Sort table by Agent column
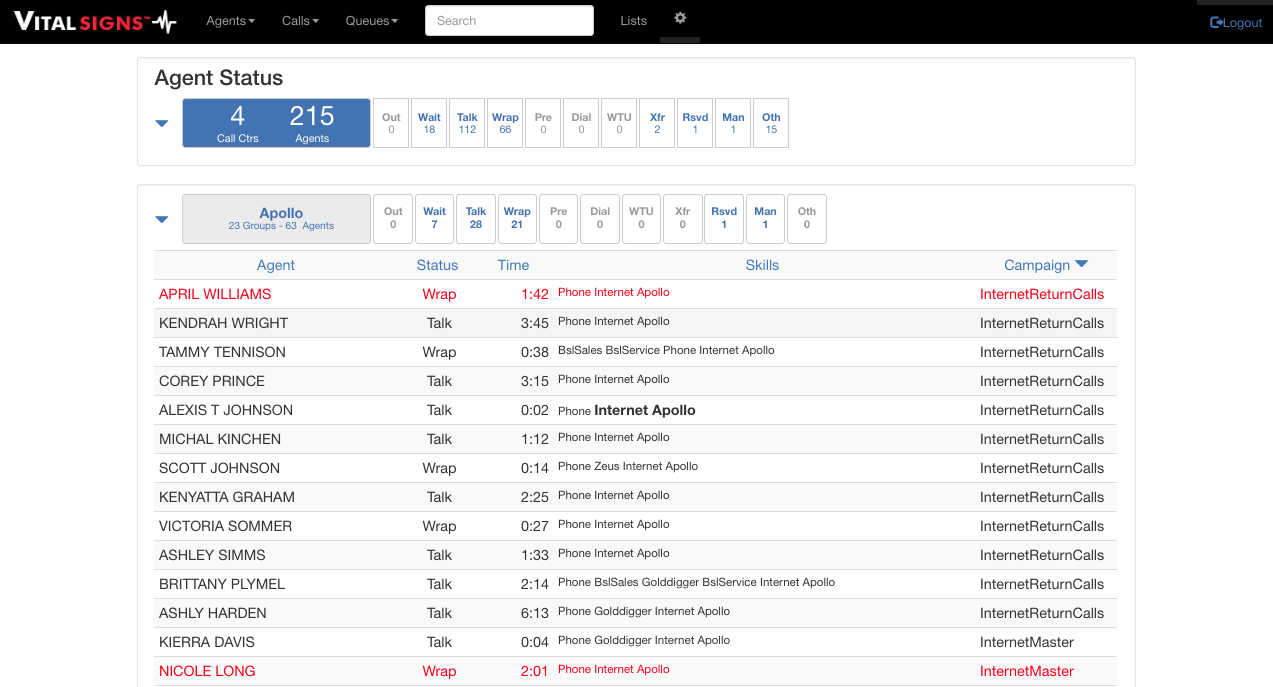Image resolution: width=1273 pixels, height=687 pixels. coord(275,265)
